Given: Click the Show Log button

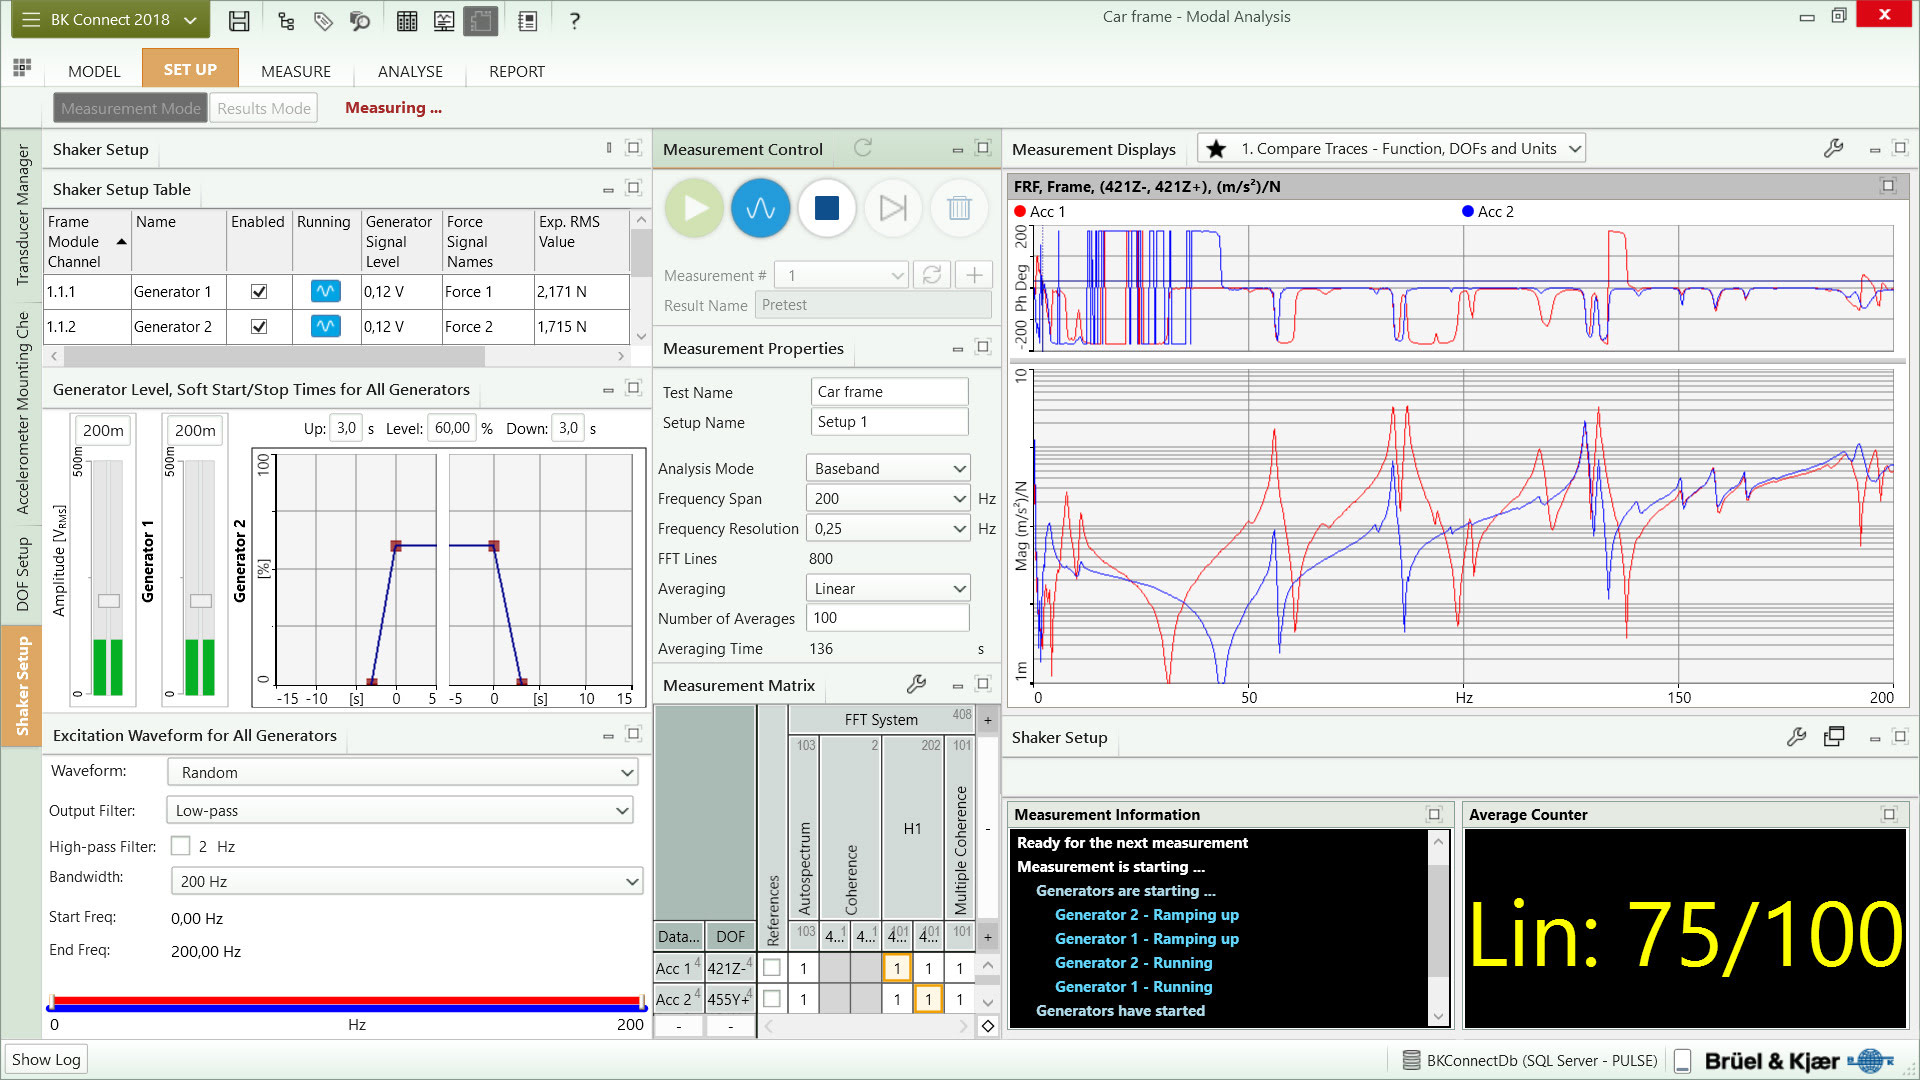Looking at the screenshot, I should tap(46, 1059).
